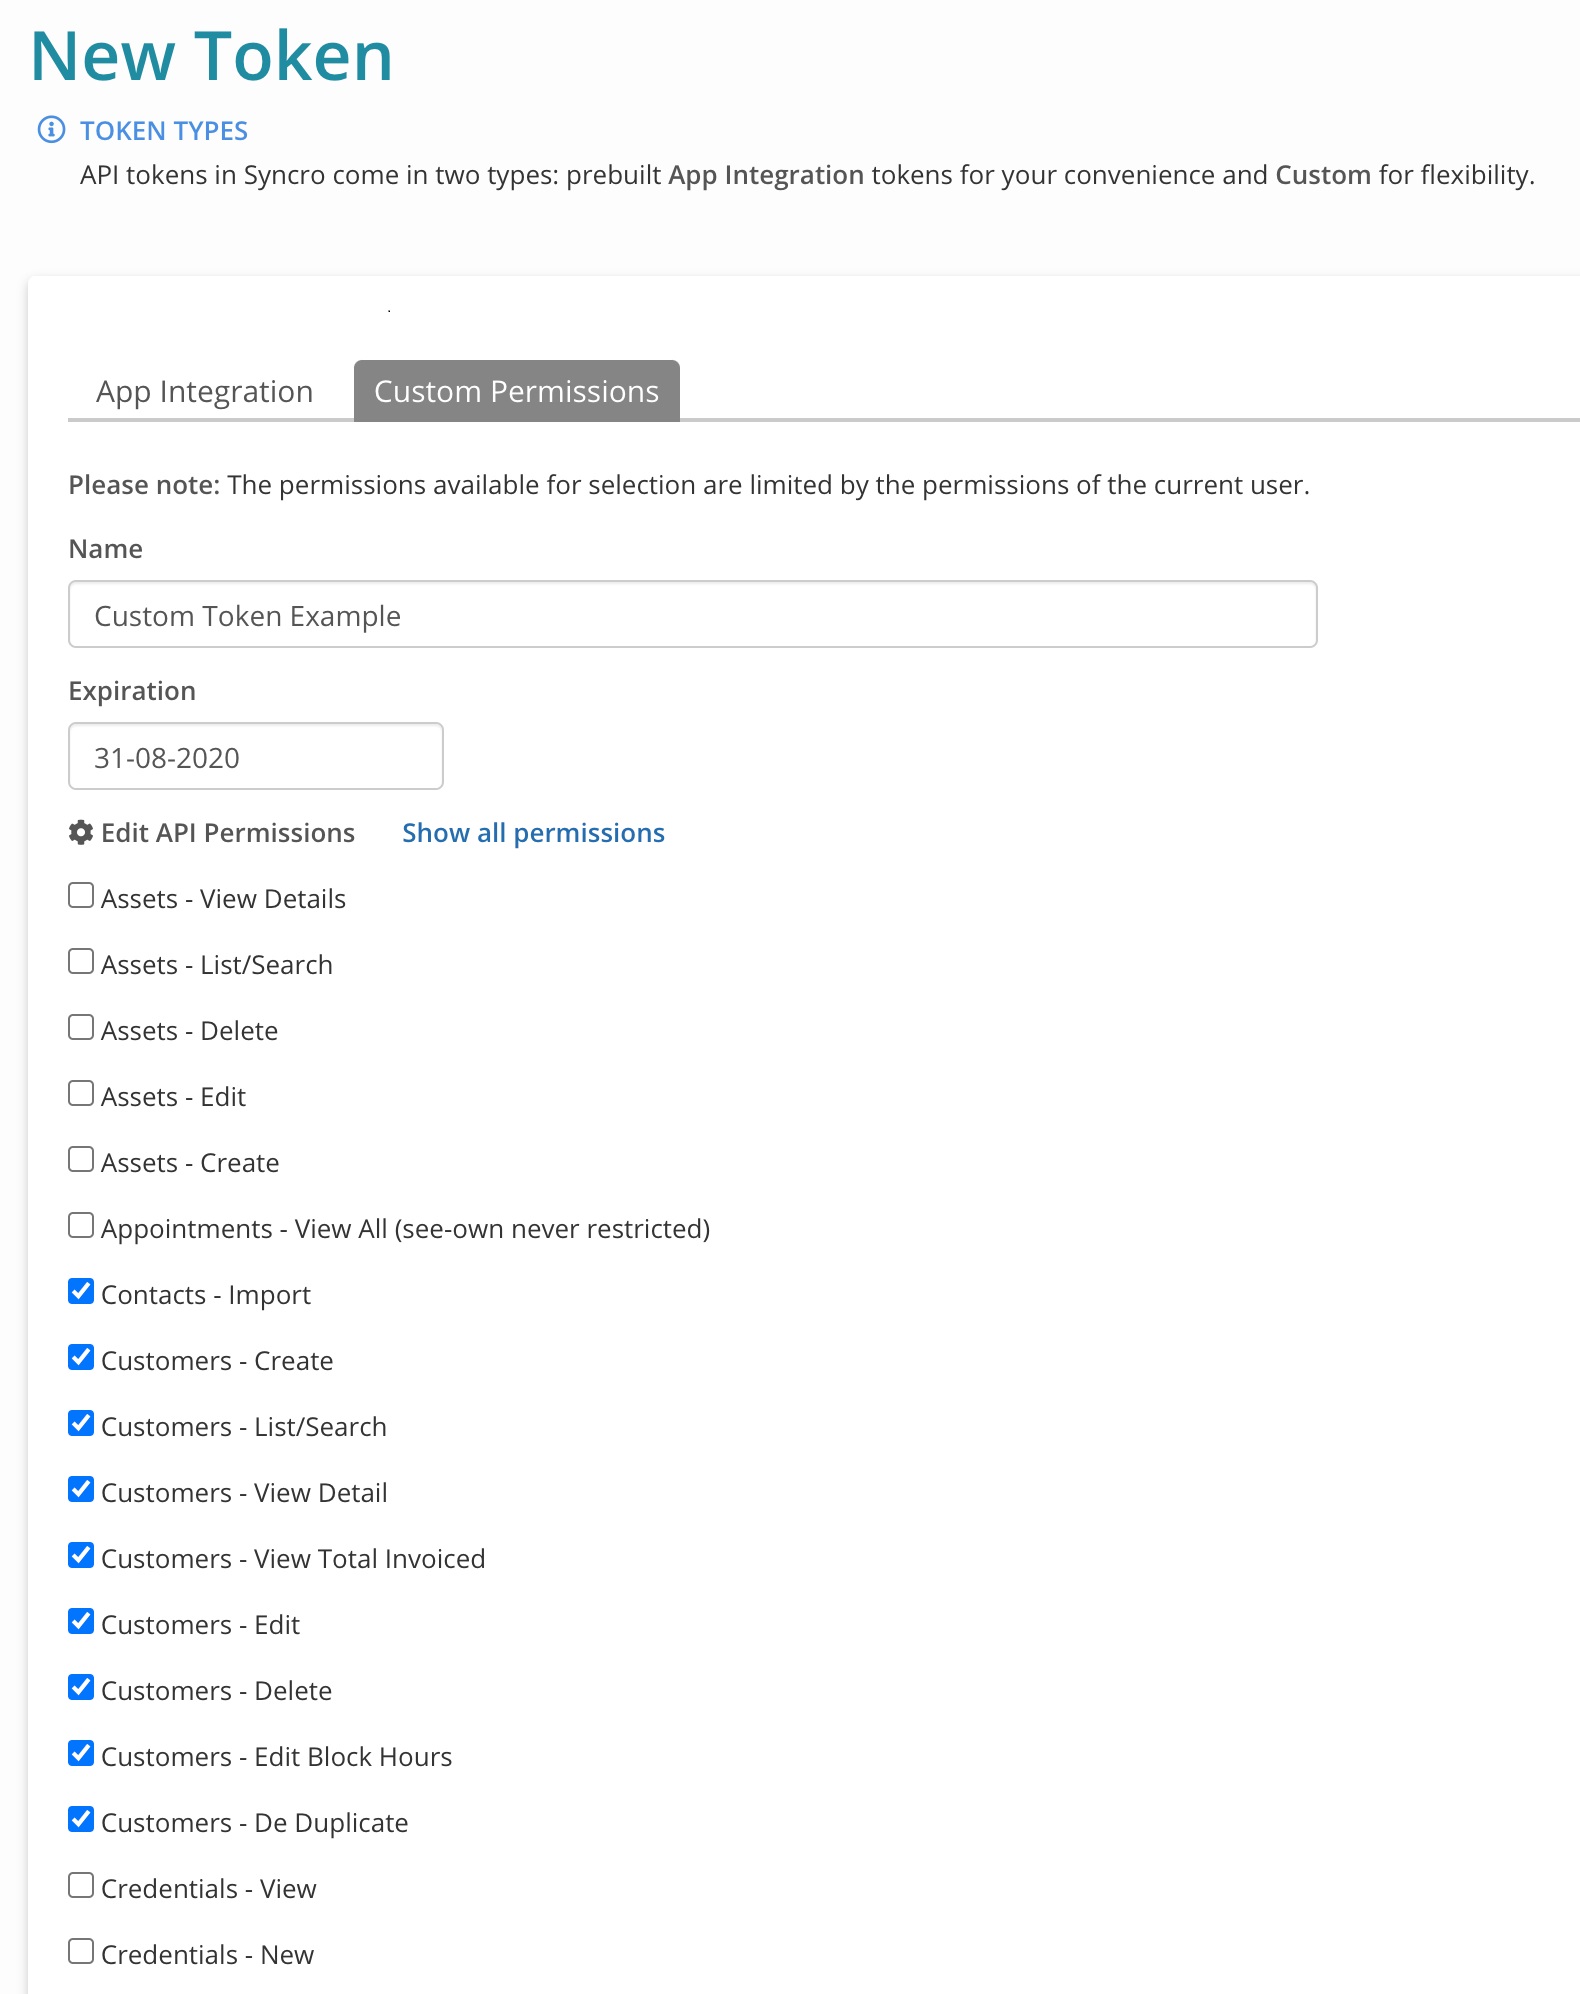Click the Show all permissions link
Viewport: 1580px width, 1994px height.
click(533, 833)
